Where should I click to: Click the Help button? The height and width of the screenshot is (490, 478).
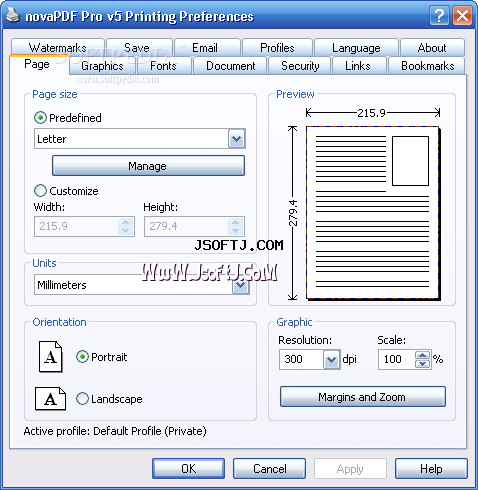pos(431,469)
